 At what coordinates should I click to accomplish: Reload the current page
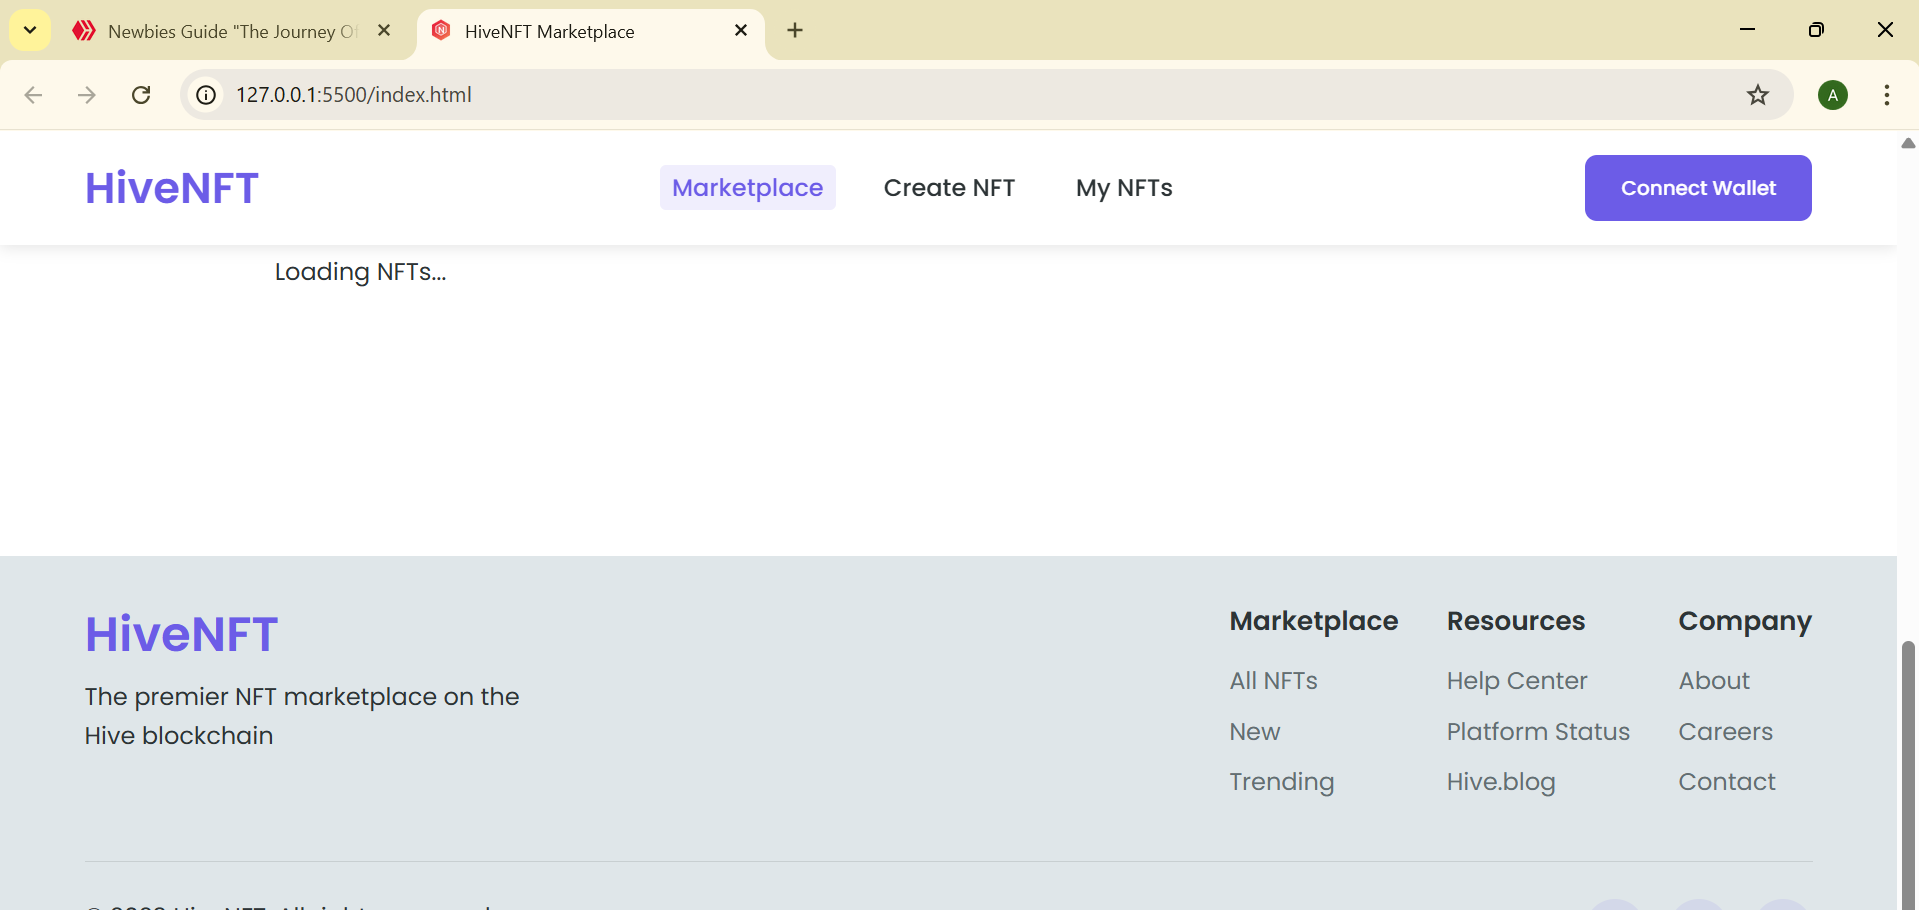[141, 95]
